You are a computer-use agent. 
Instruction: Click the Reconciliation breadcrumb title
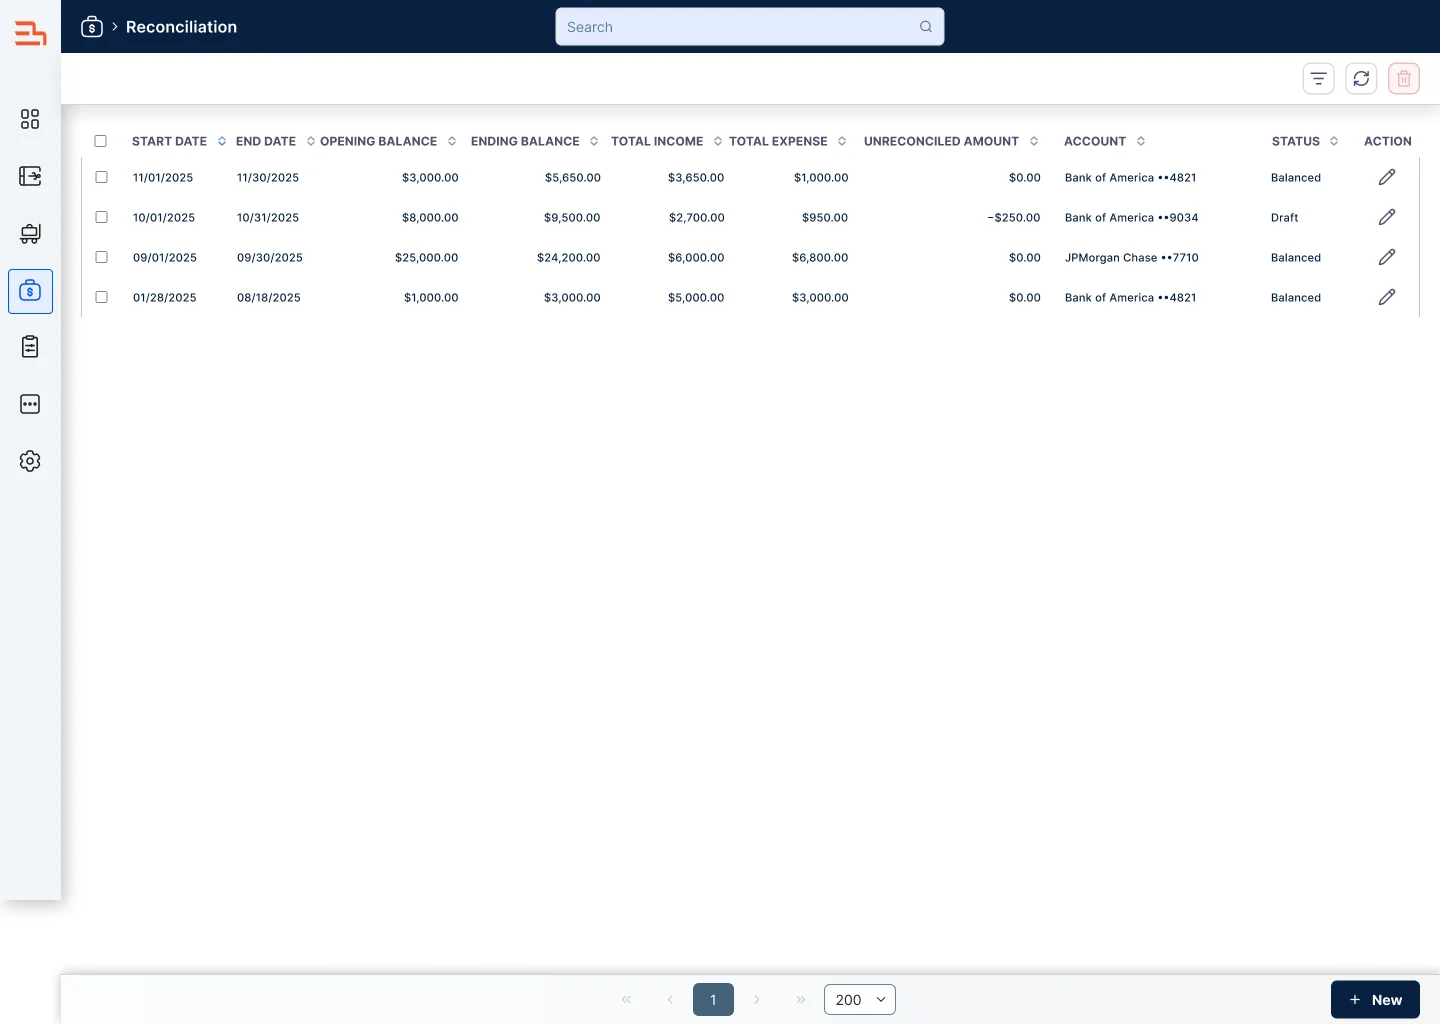[x=181, y=27]
